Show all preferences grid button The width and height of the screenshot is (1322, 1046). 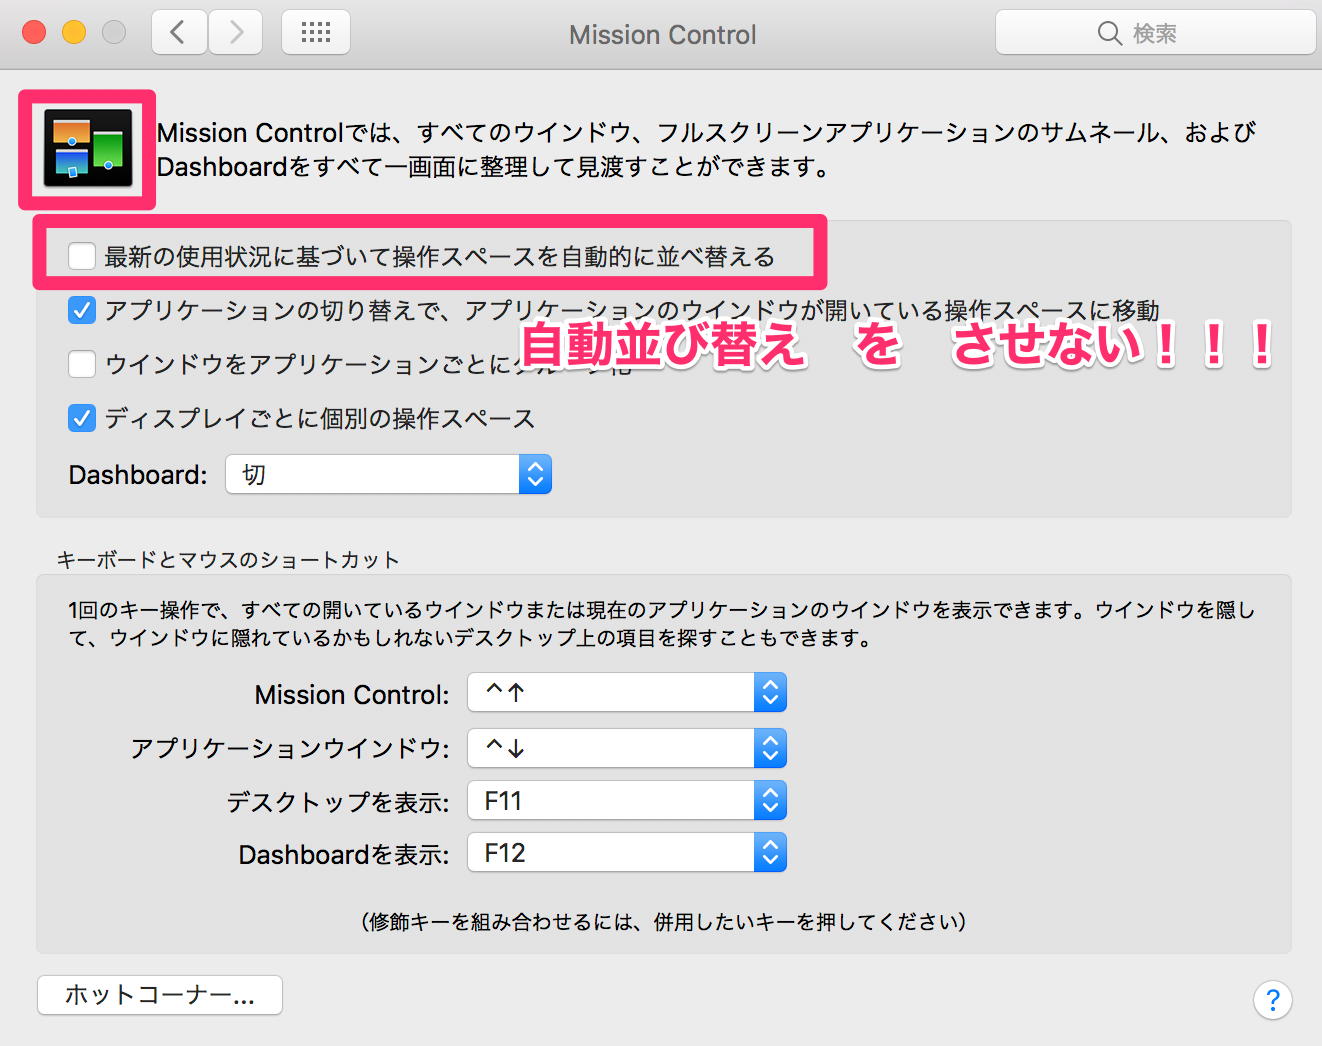(x=316, y=33)
